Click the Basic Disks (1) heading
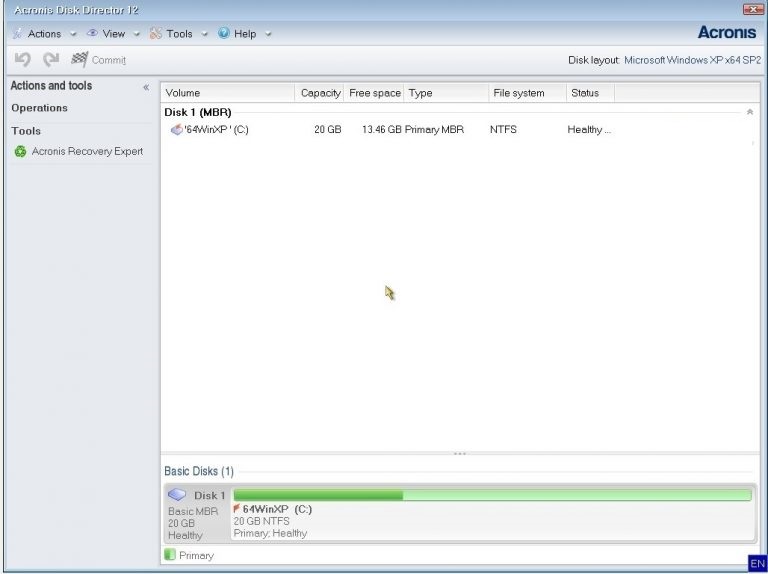Viewport: 768px width, 574px height. (x=199, y=471)
